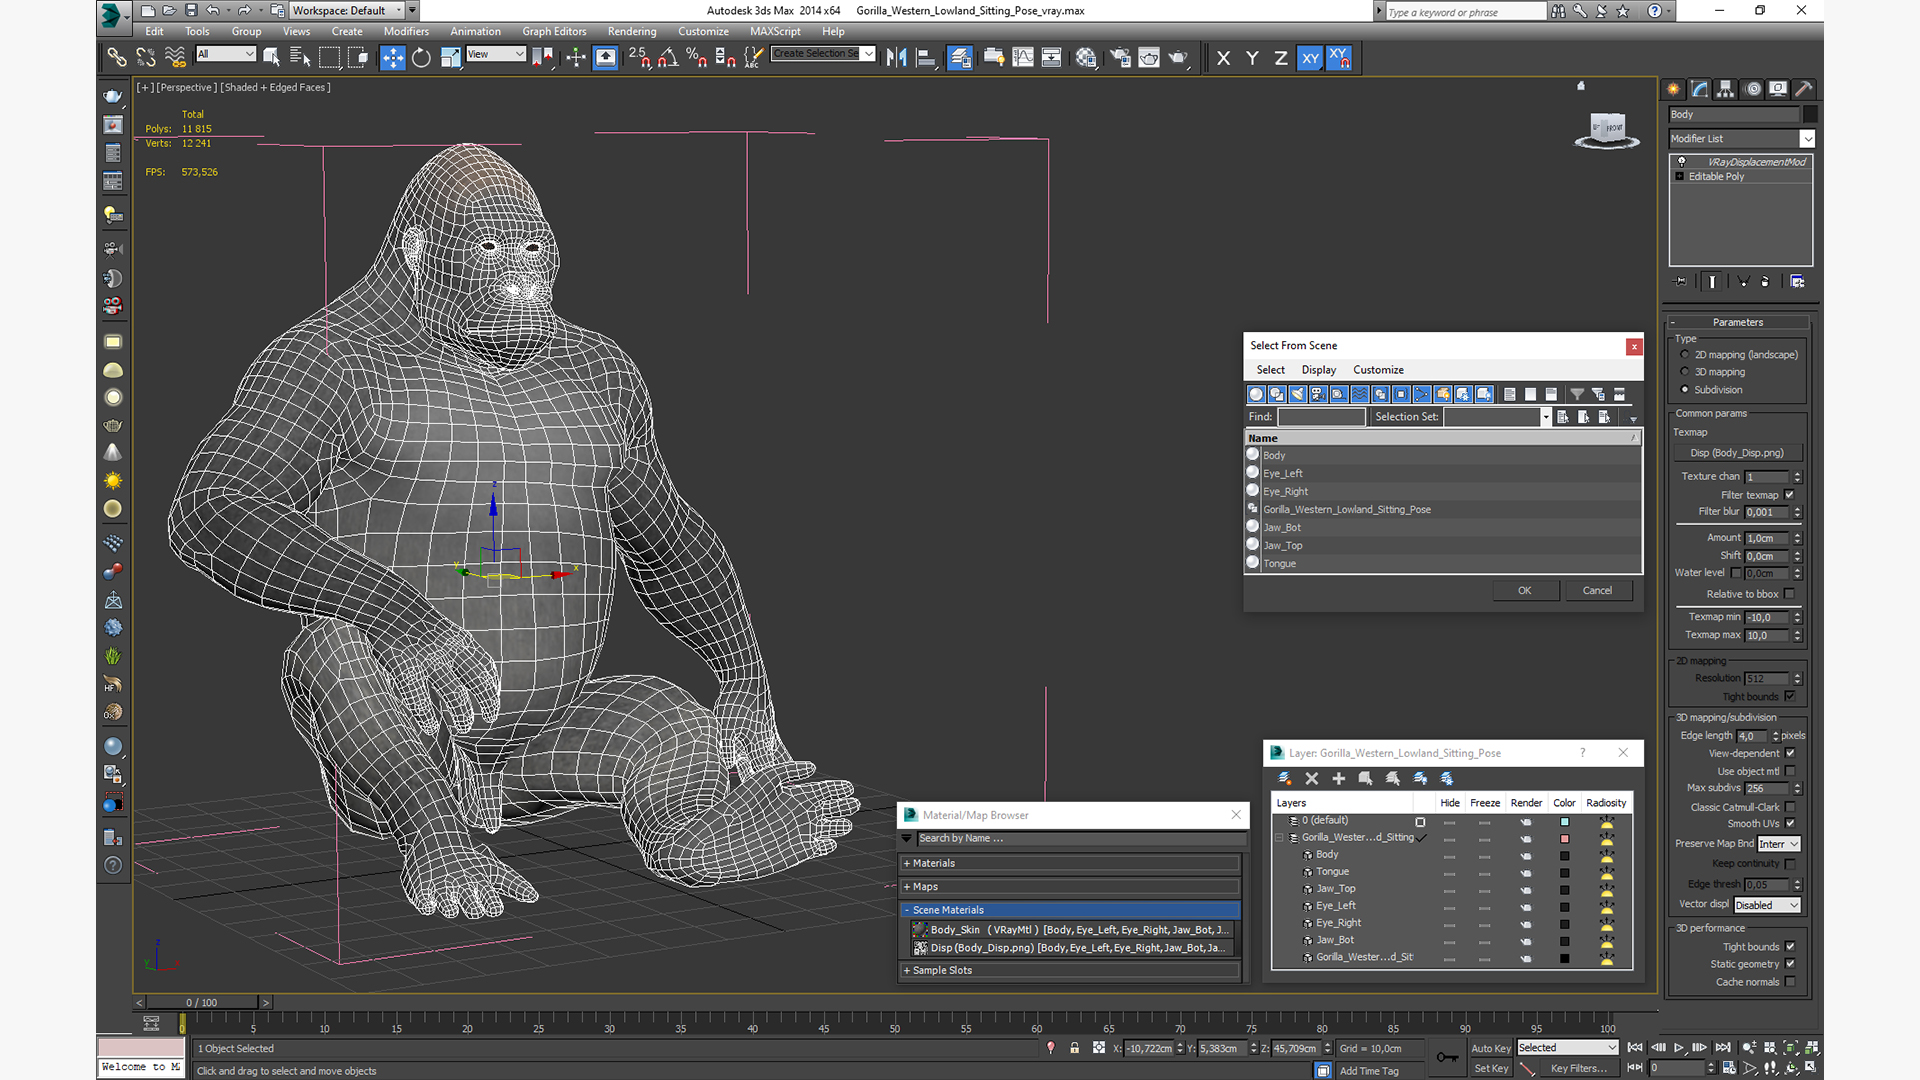Click the Auto Key button

1491,1048
